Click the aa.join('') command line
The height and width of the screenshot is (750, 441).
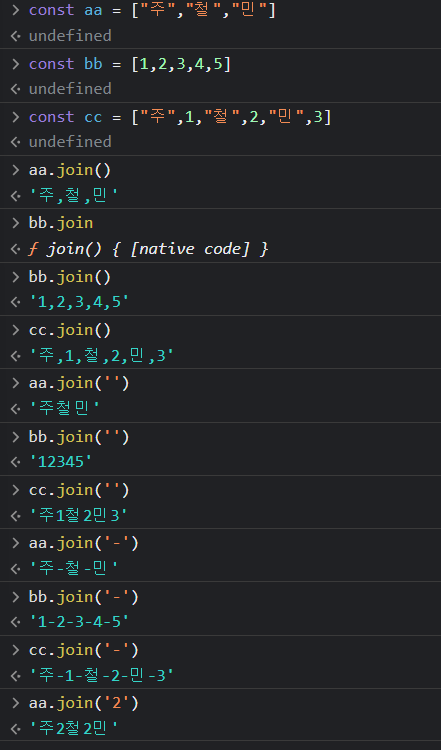pyautogui.click(x=79, y=383)
